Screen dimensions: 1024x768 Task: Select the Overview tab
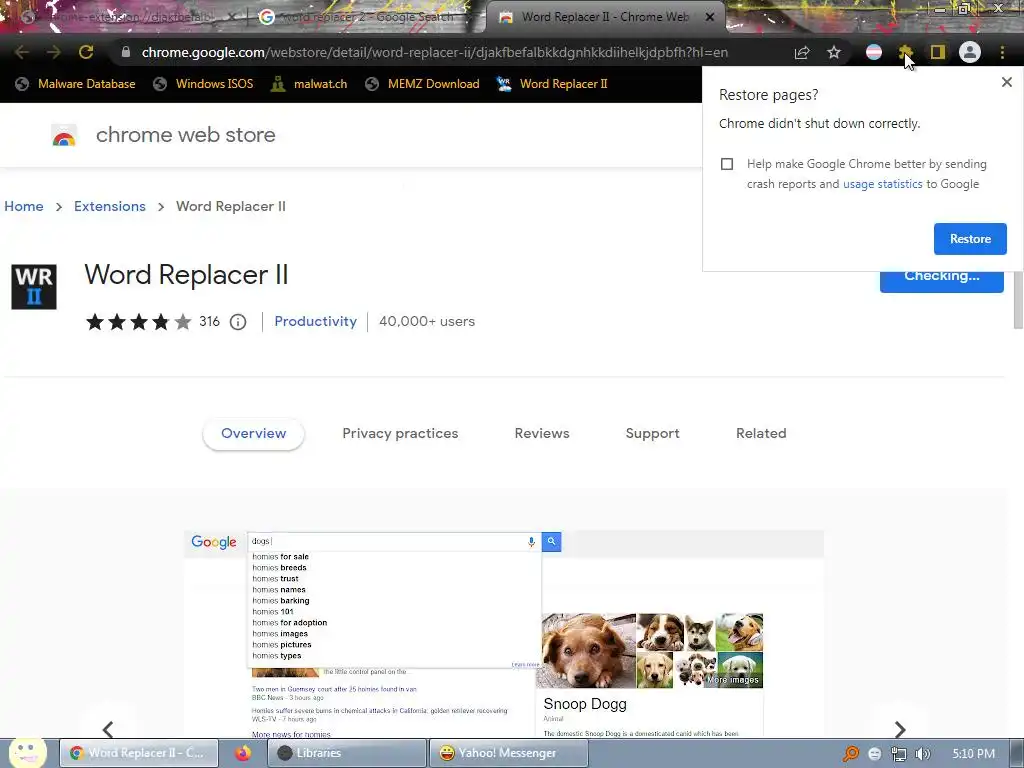pos(253,434)
